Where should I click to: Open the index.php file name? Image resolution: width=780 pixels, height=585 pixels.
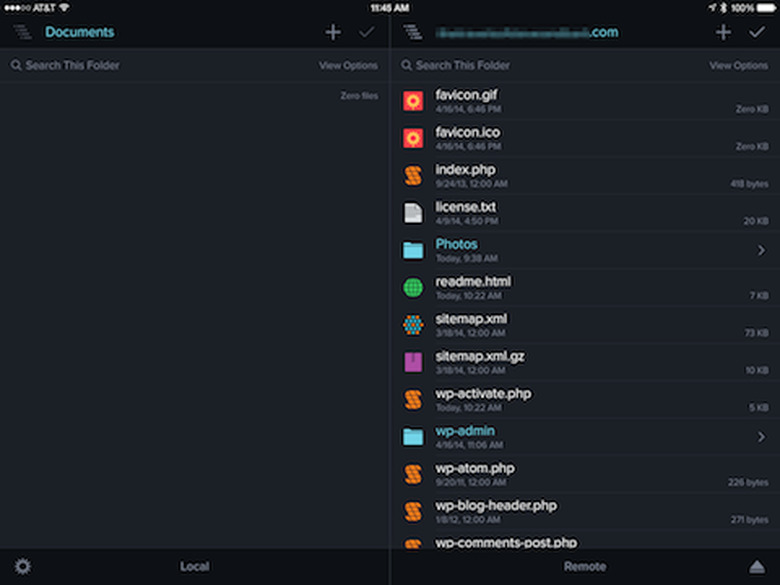465,170
